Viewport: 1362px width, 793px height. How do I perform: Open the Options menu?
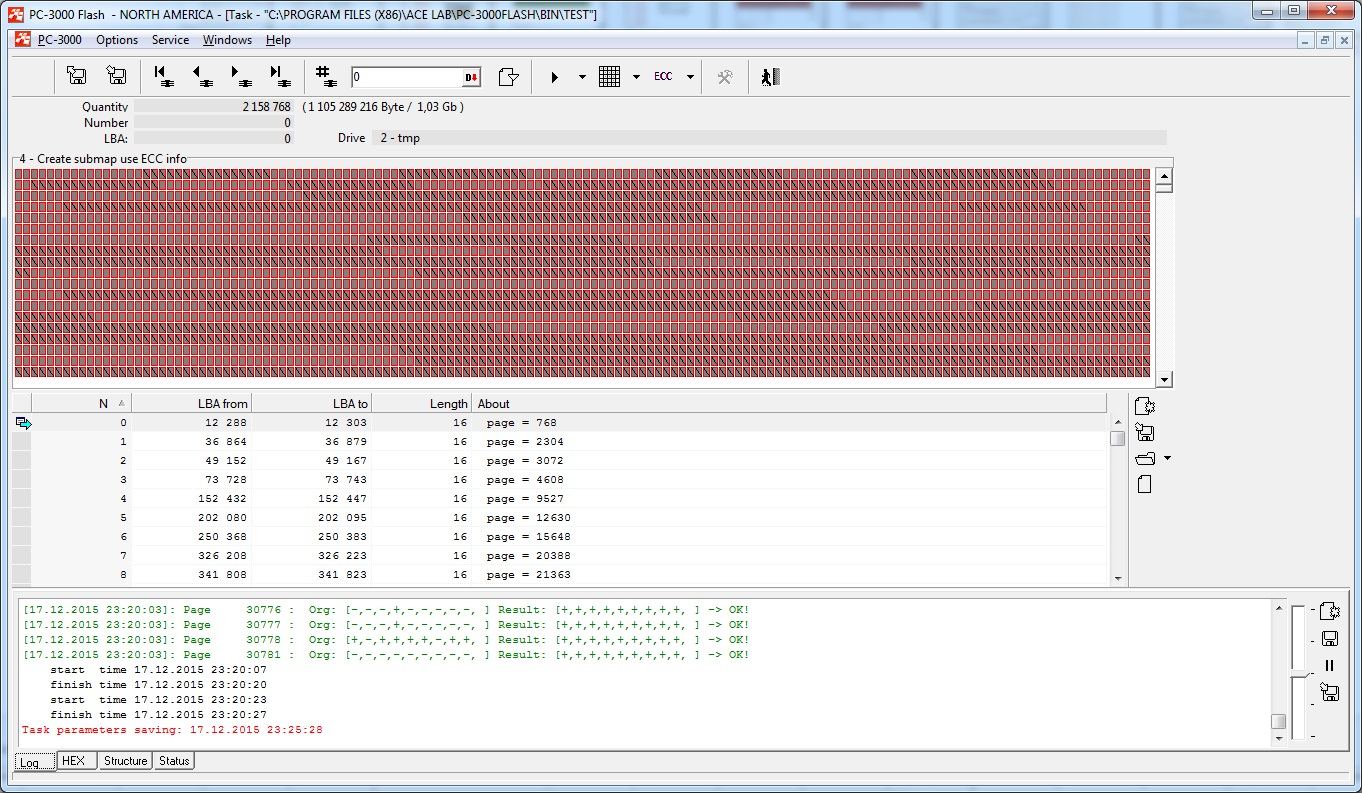tap(117, 40)
